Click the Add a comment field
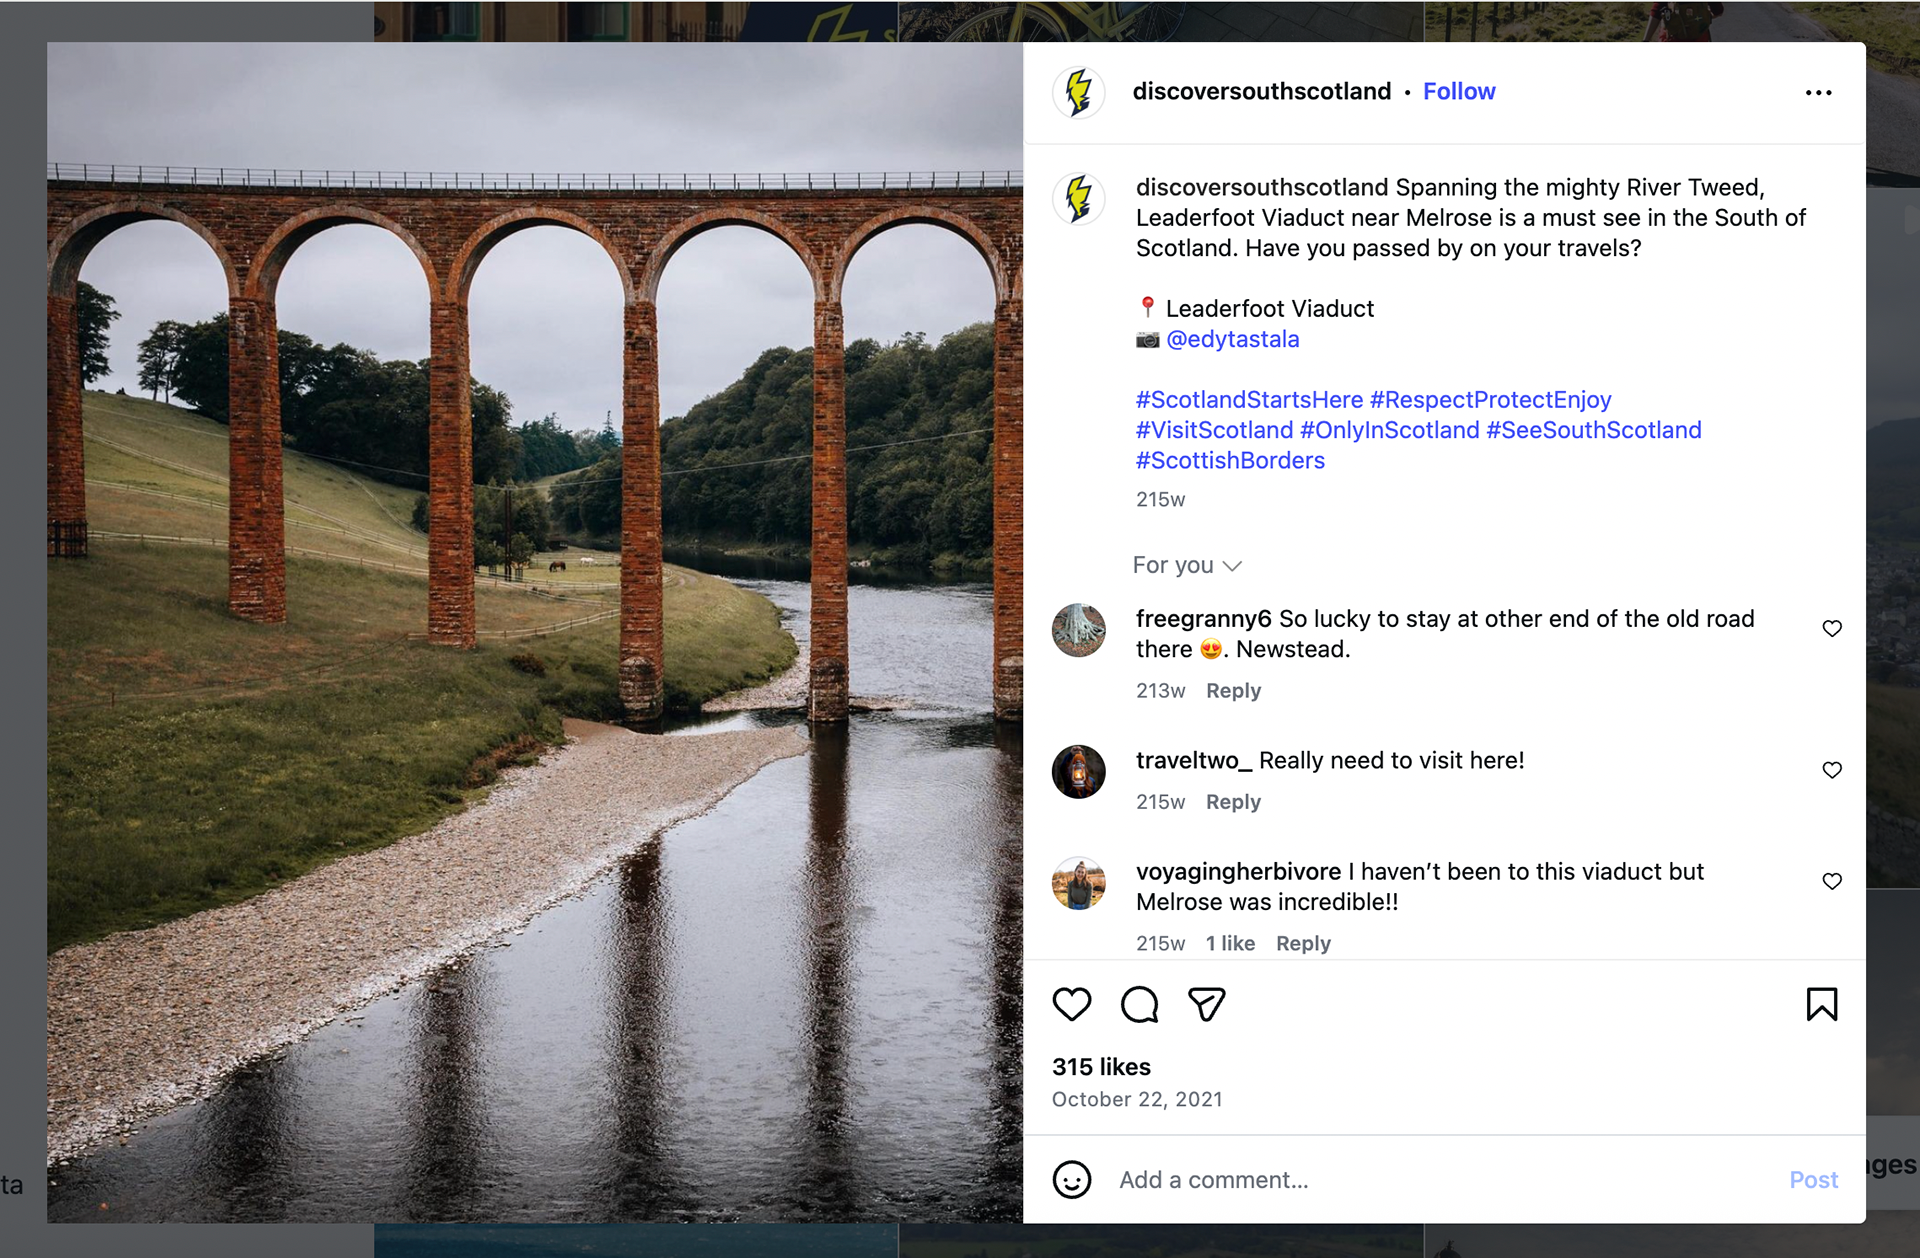Screen dimensions: 1920x1258 coord(1440,1180)
